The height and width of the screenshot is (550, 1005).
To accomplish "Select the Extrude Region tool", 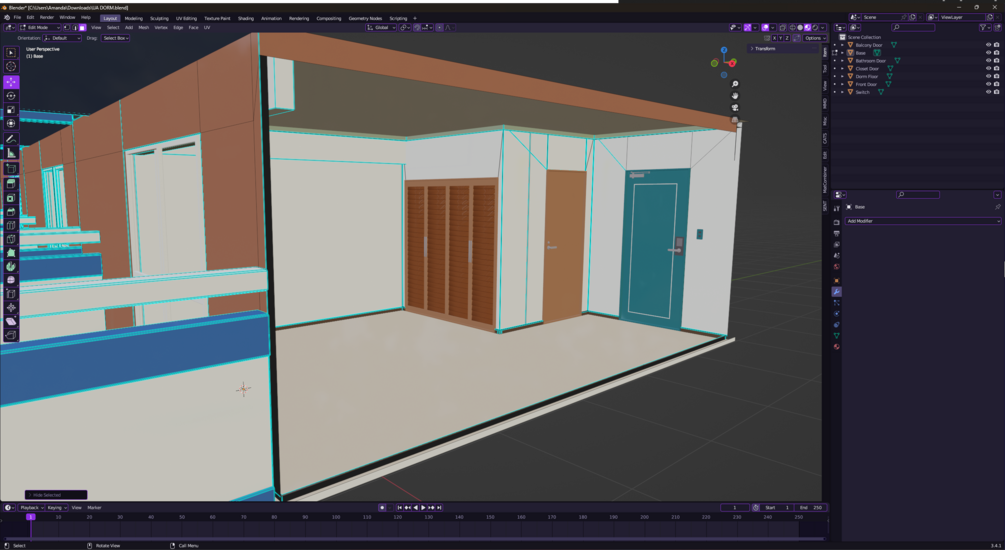I will pos(11,184).
